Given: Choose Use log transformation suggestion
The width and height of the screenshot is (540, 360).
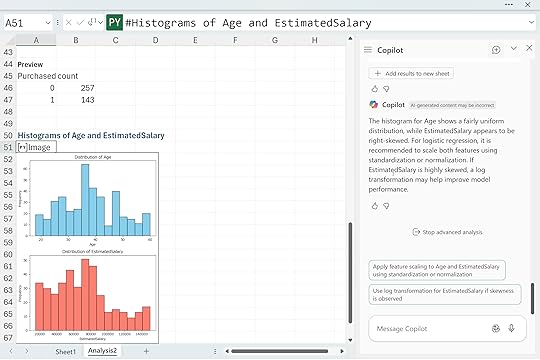Looking at the screenshot, I should (445, 295).
